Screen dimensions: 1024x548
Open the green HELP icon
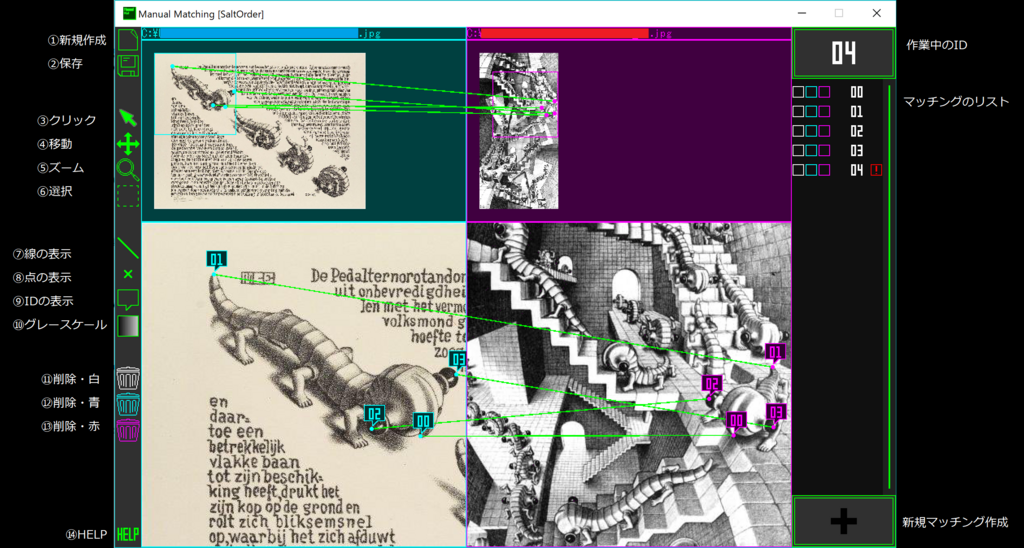click(128, 534)
